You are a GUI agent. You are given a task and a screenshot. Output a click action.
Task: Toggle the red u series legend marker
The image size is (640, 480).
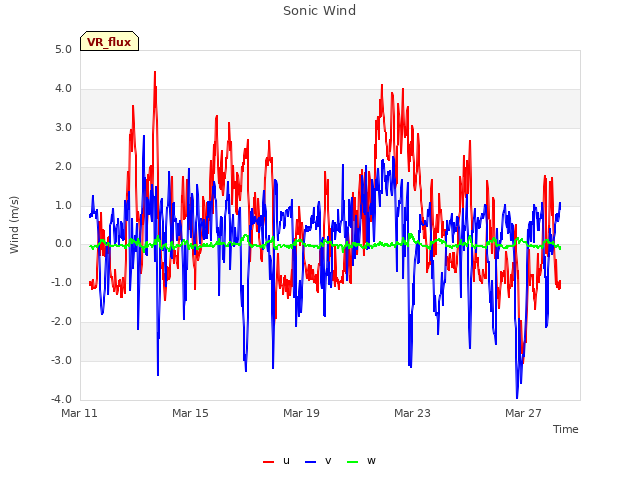[x=268, y=462]
